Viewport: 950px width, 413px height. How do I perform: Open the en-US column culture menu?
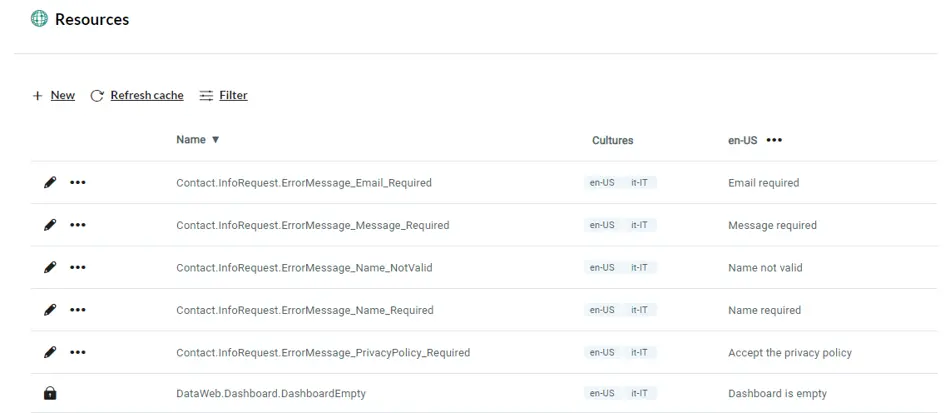click(774, 140)
